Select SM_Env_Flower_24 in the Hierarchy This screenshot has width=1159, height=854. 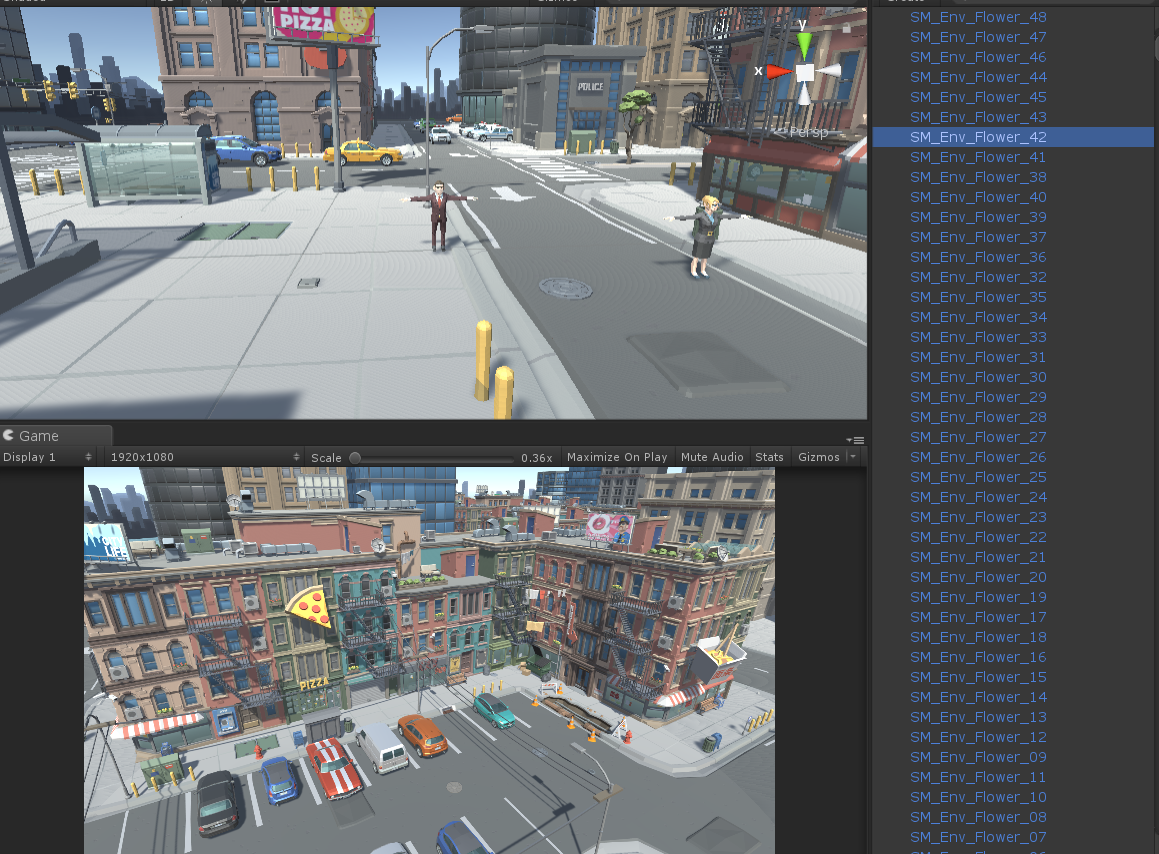click(x=1013, y=496)
